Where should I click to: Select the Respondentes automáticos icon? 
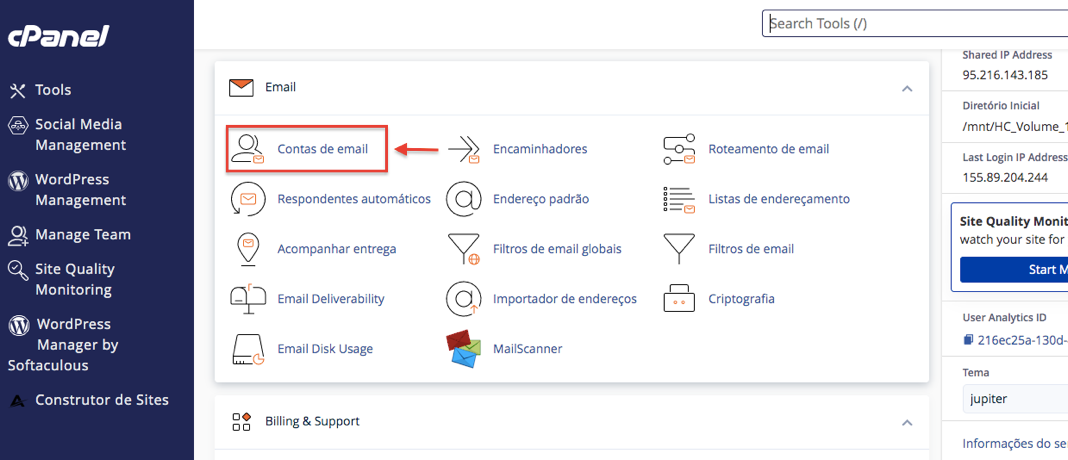(x=247, y=199)
